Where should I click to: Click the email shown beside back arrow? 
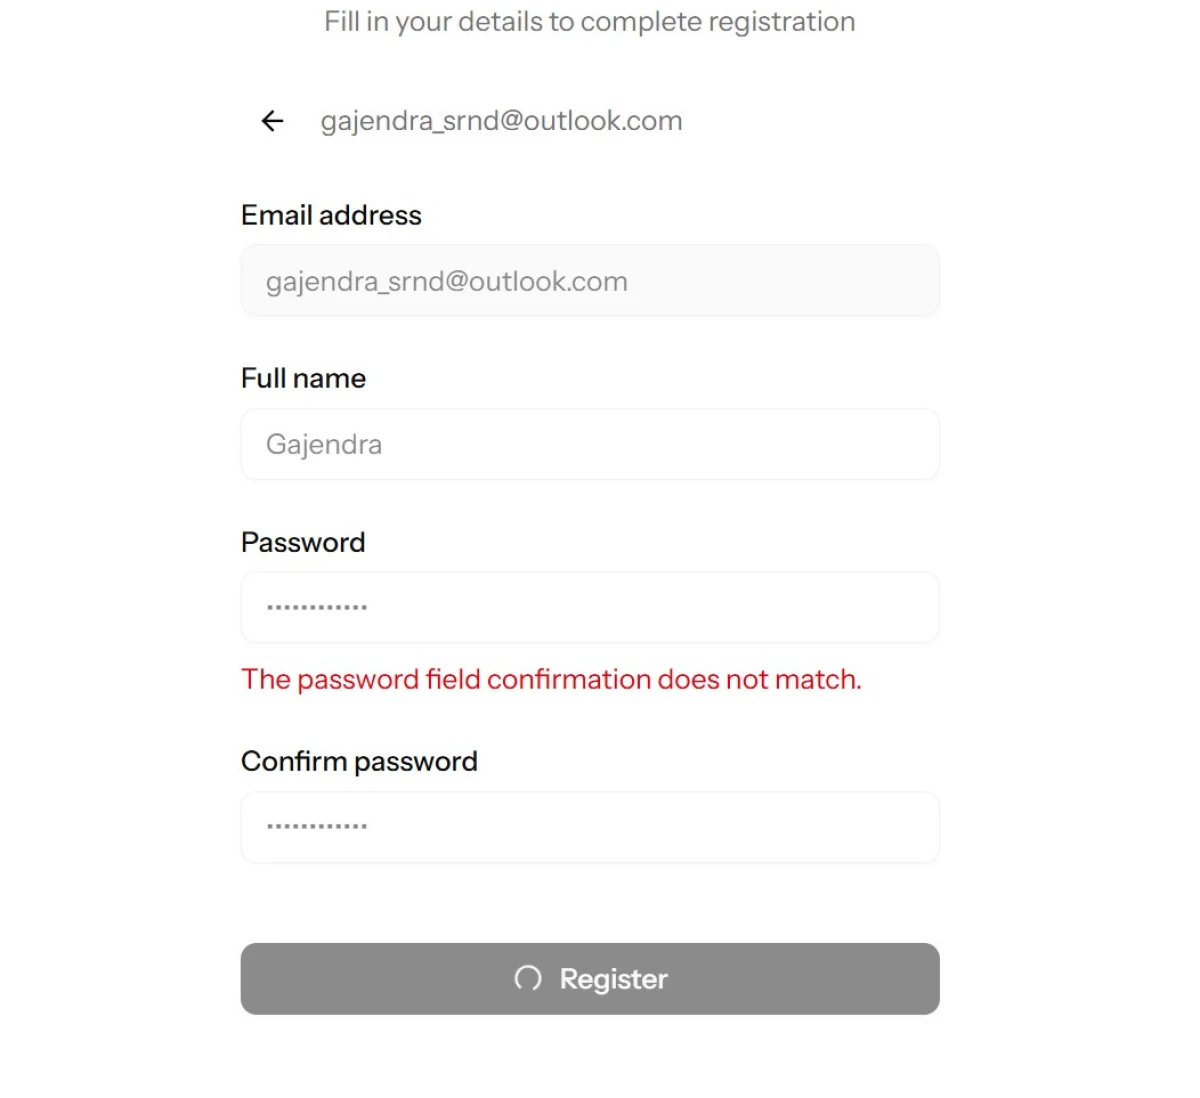[501, 121]
